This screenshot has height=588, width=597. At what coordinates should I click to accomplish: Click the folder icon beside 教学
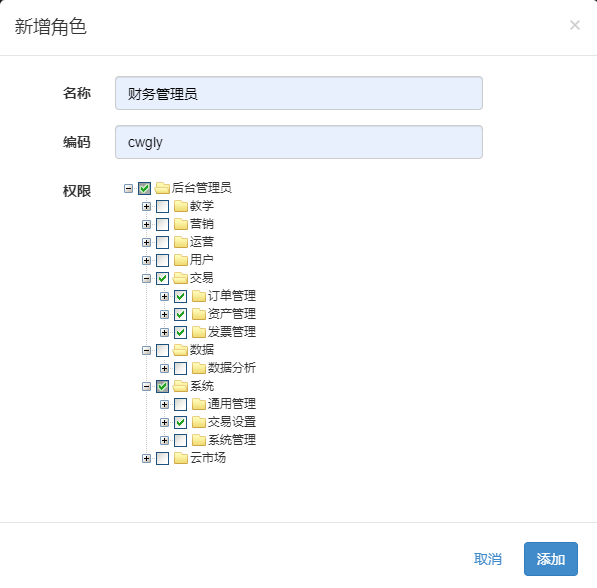(x=181, y=206)
